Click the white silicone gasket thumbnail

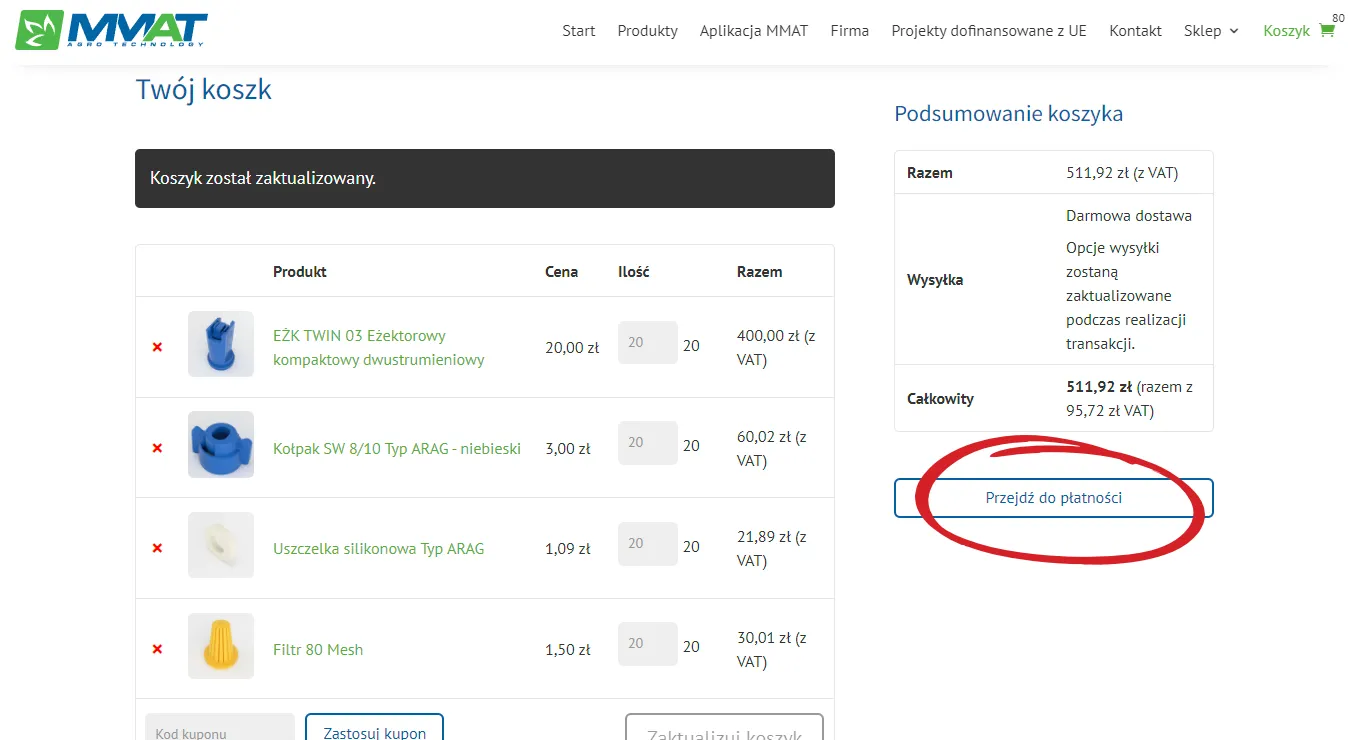pyautogui.click(x=221, y=545)
